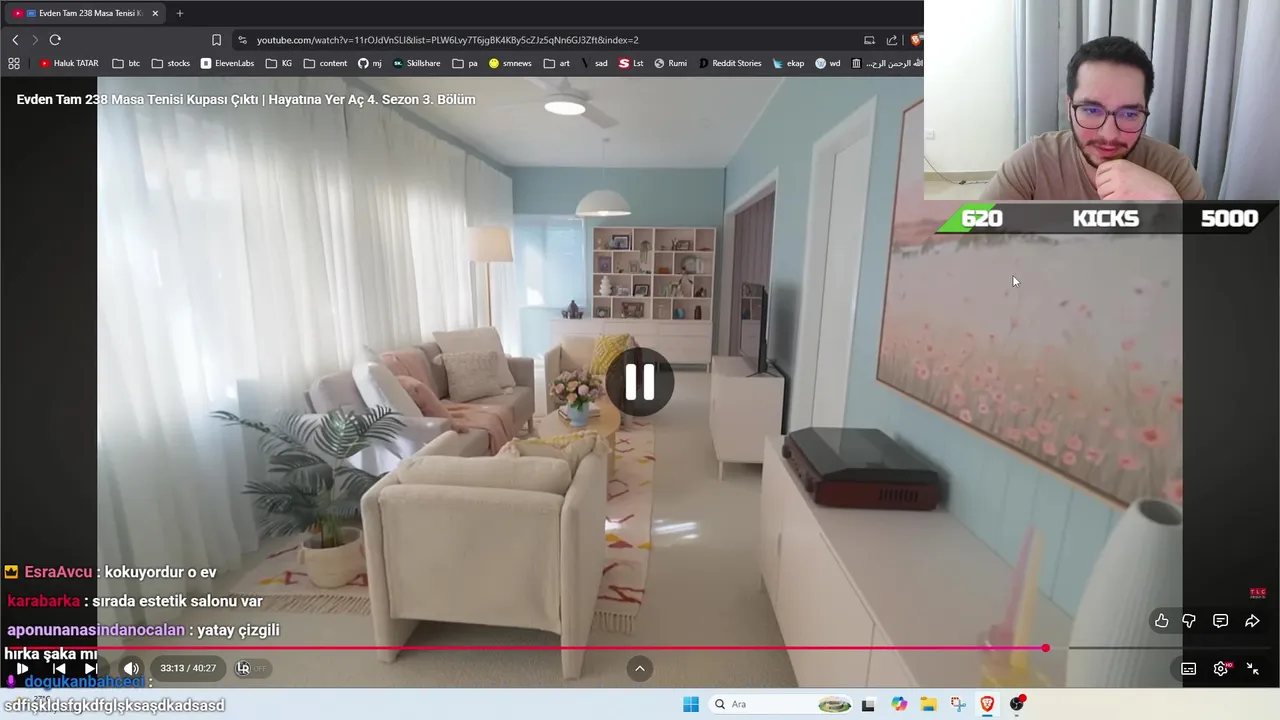Image resolution: width=1280 pixels, height=720 pixels.
Task: Open the wd WordPress bookmark
Action: click(x=828, y=63)
